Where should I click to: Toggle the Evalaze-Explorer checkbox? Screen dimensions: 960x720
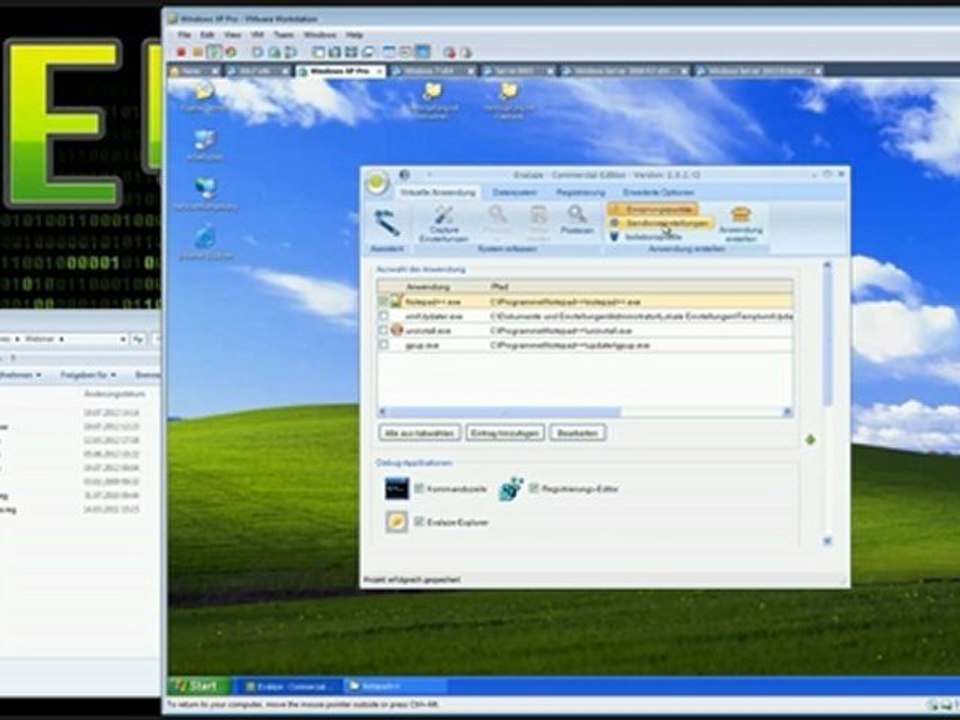419,522
